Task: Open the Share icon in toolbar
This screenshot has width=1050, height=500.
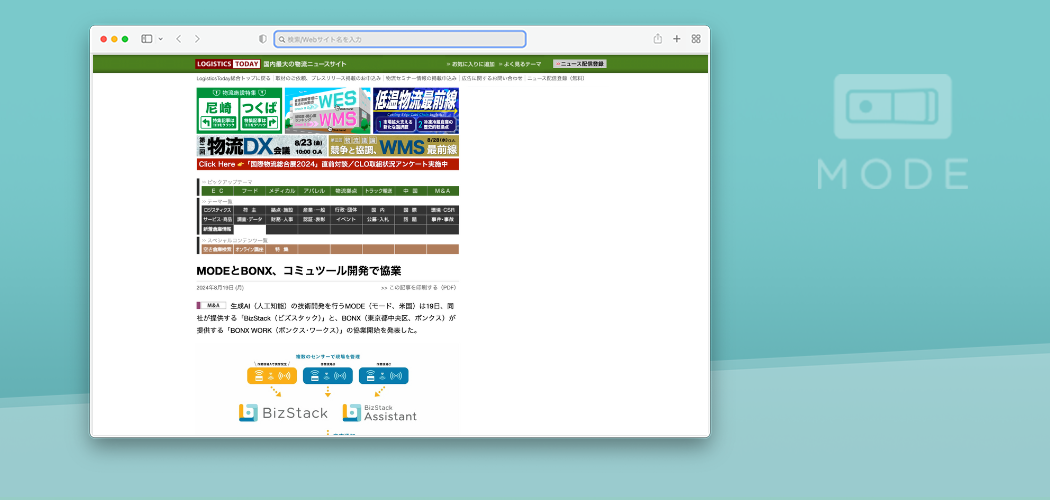Action: tap(658, 39)
